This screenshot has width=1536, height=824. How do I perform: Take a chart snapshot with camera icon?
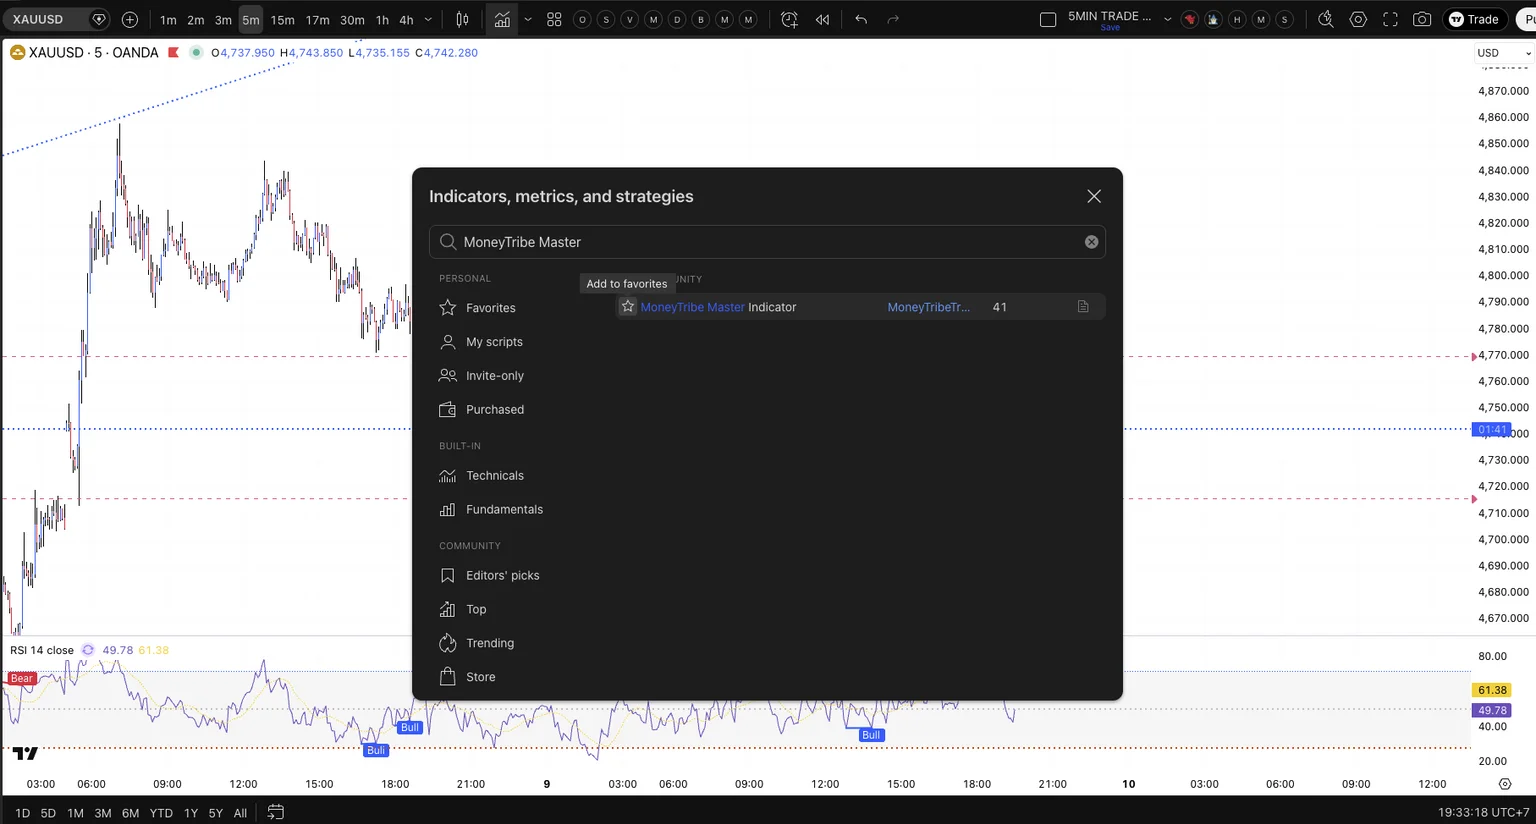tap(1422, 19)
